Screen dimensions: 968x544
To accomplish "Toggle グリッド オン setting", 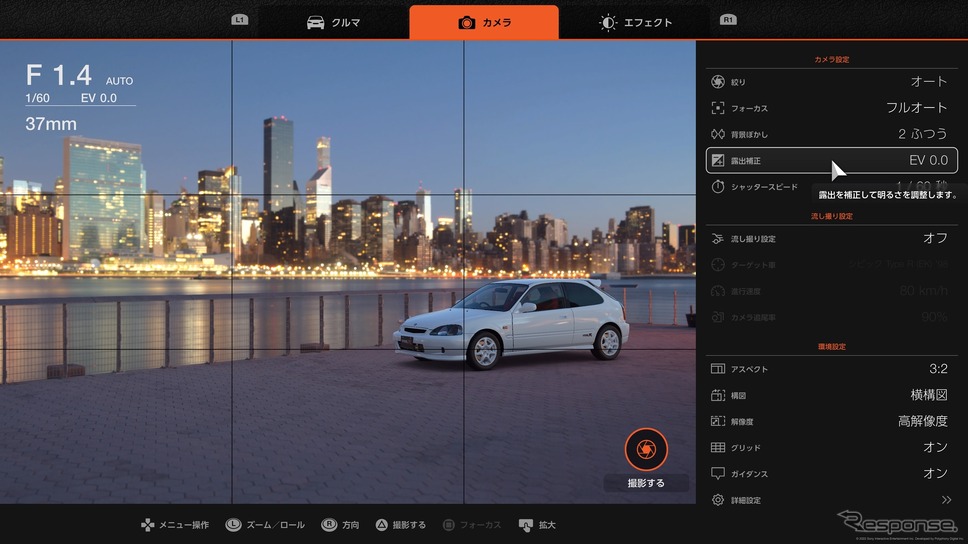I will pos(935,447).
